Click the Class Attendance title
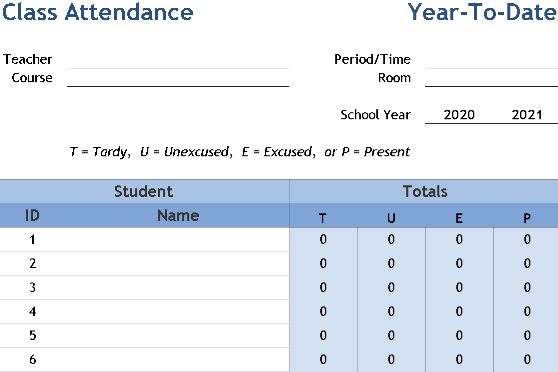The width and height of the screenshot is (558, 372). click(98, 12)
